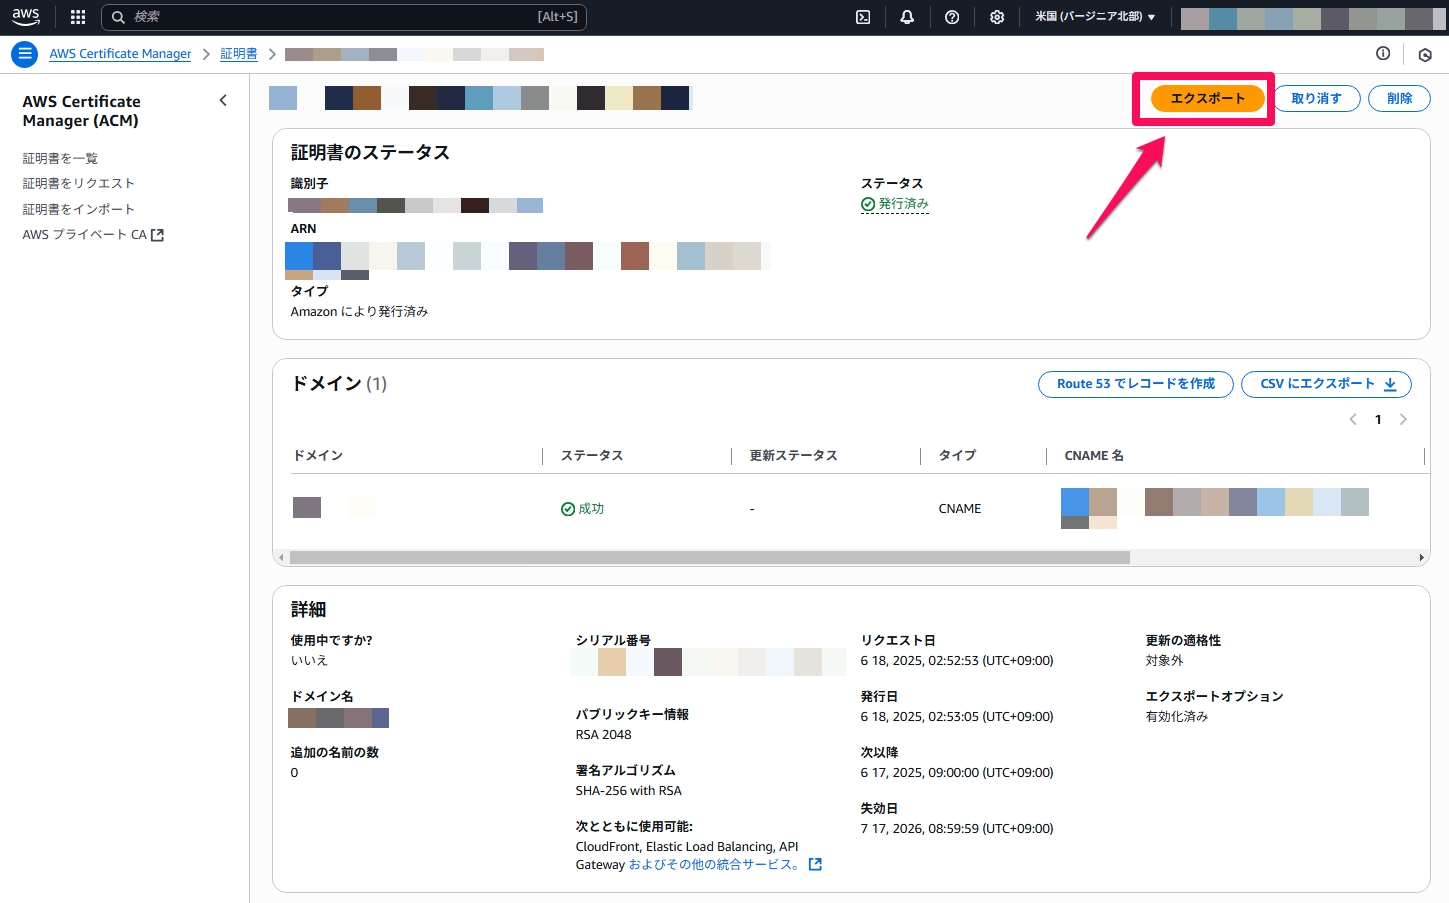The height and width of the screenshot is (903, 1449).
Task: Click the external link icon beside プライベート CA
Action: pos(157,235)
